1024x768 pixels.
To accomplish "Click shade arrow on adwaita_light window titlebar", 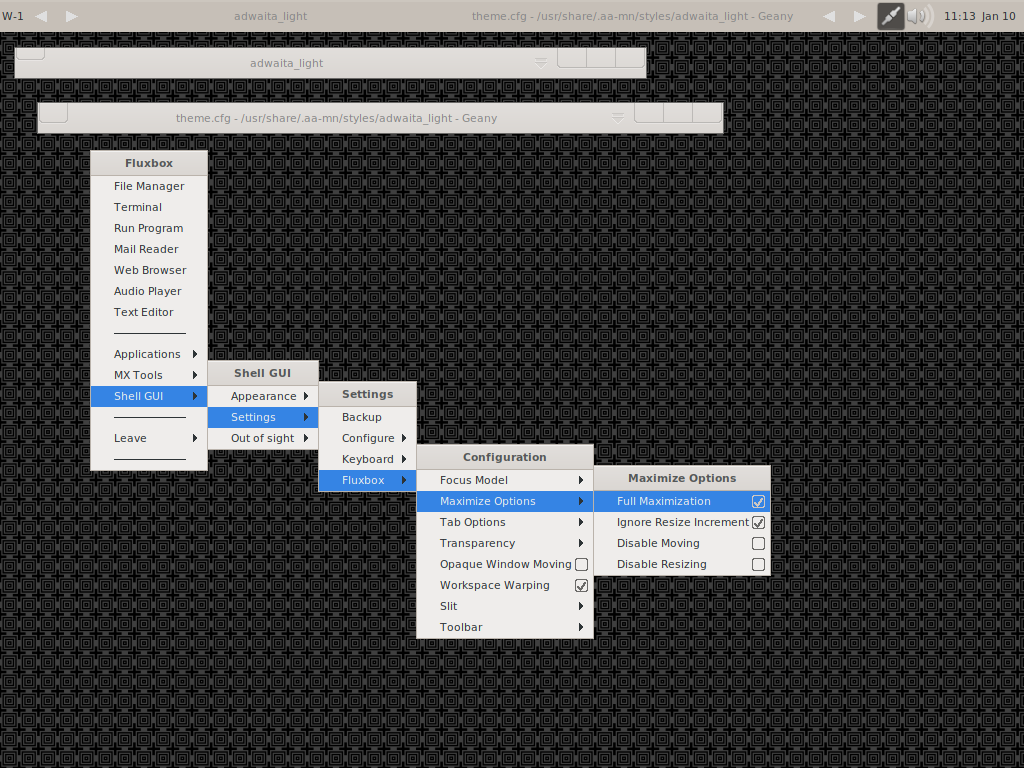I will pyautogui.click(x=540, y=63).
